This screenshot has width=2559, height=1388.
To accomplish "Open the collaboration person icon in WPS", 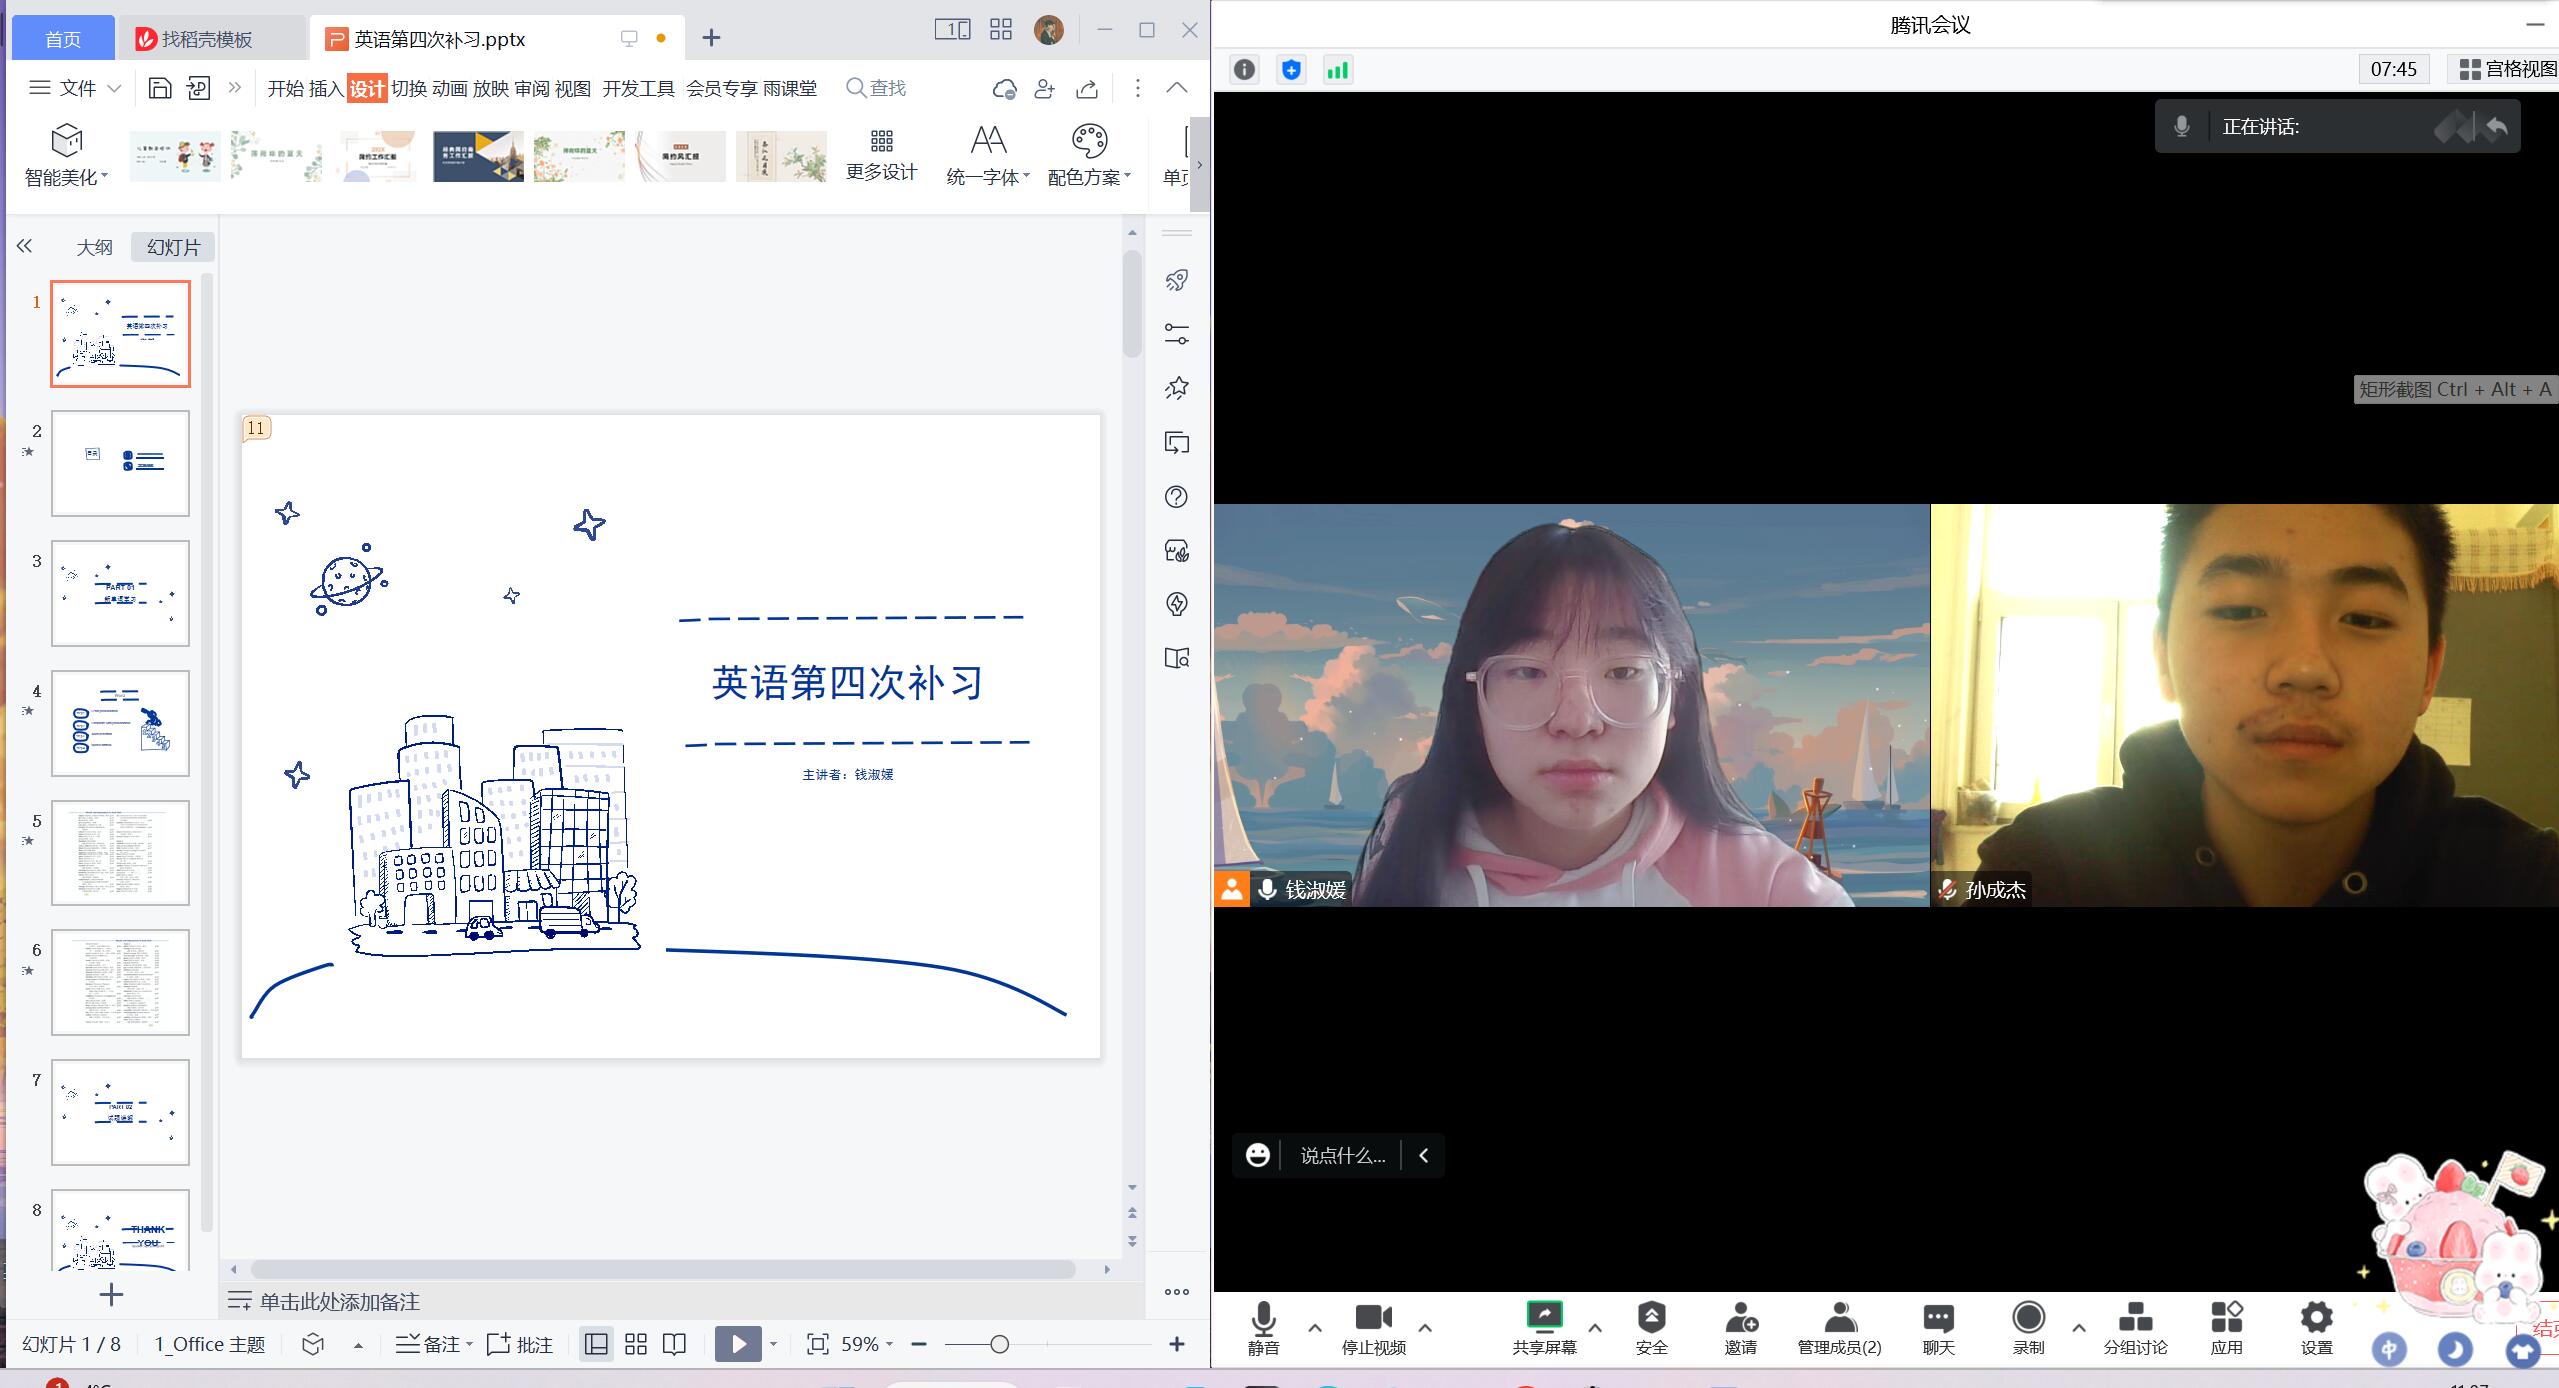I will tap(1045, 88).
